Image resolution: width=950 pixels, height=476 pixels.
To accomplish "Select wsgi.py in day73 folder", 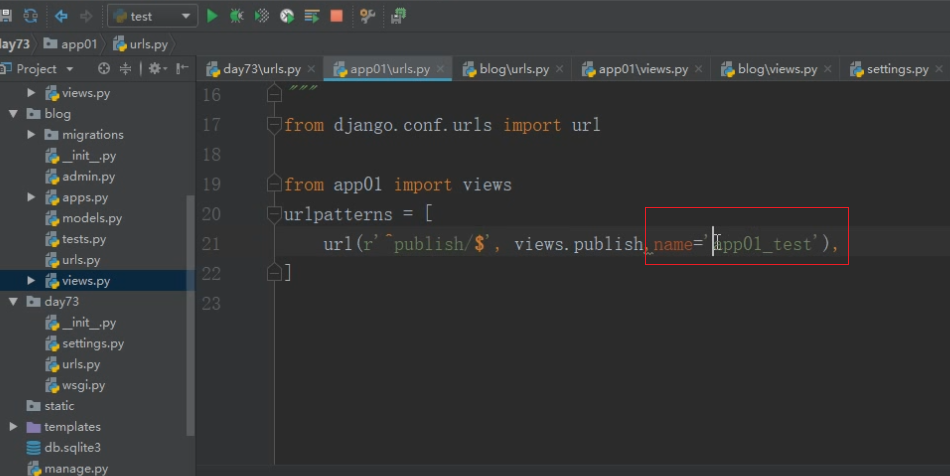I will coord(76,385).
